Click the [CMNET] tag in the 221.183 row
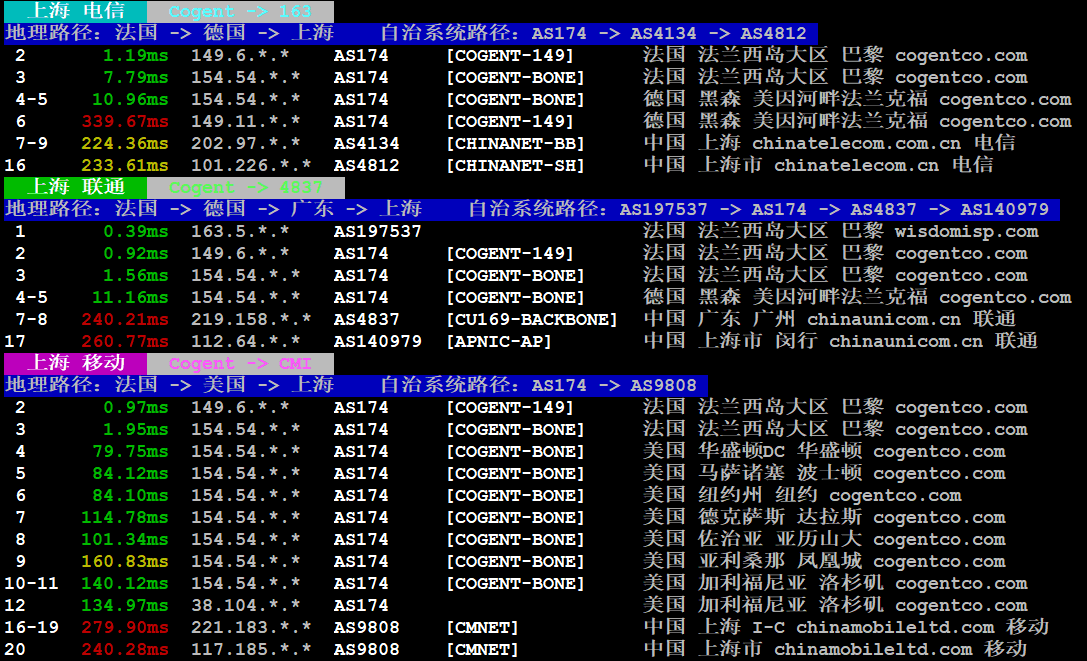The image size is (1087, 661). pyautogui.click(x=482, y=628)
